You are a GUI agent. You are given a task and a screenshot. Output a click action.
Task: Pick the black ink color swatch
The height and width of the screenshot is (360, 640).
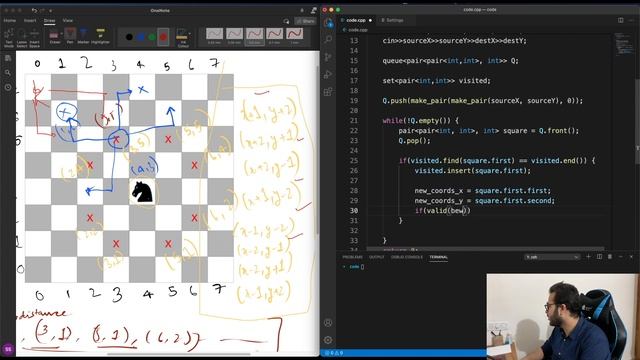click(x=129, y=37)
